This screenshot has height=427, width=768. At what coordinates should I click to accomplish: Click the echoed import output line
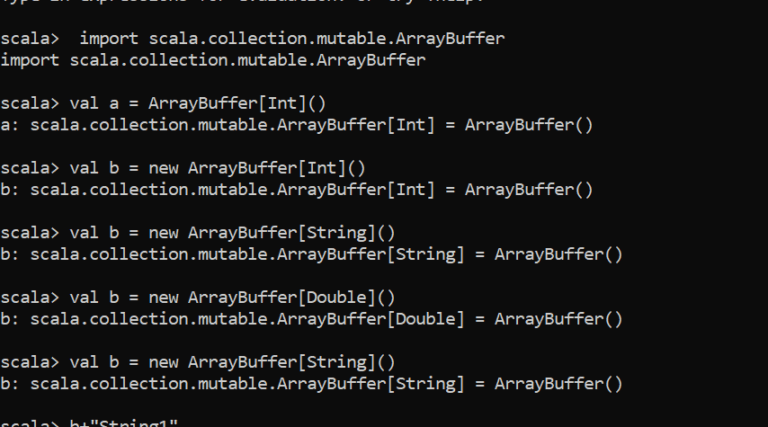pos(213,60)
